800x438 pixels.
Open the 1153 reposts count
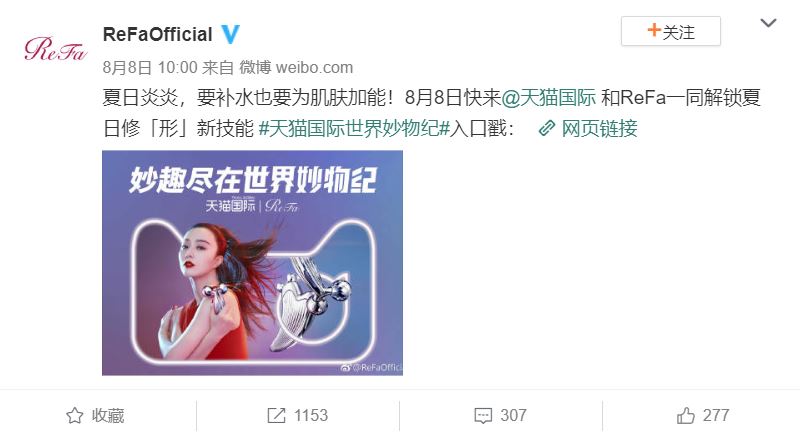pyautogui.click(x=298, y=416)
